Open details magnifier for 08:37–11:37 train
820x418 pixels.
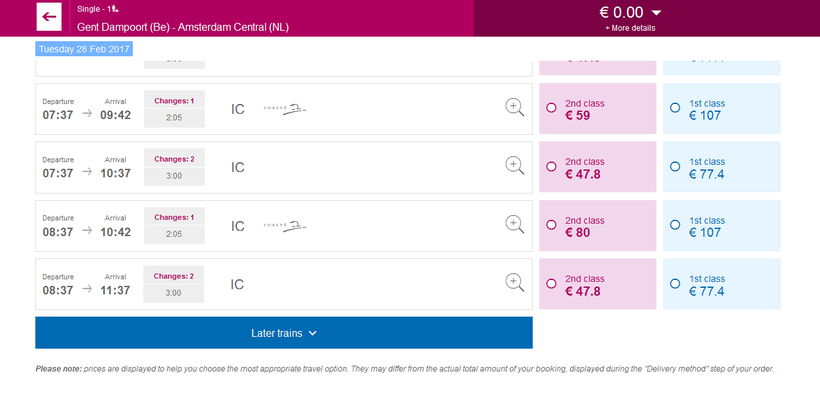point(515,283)
